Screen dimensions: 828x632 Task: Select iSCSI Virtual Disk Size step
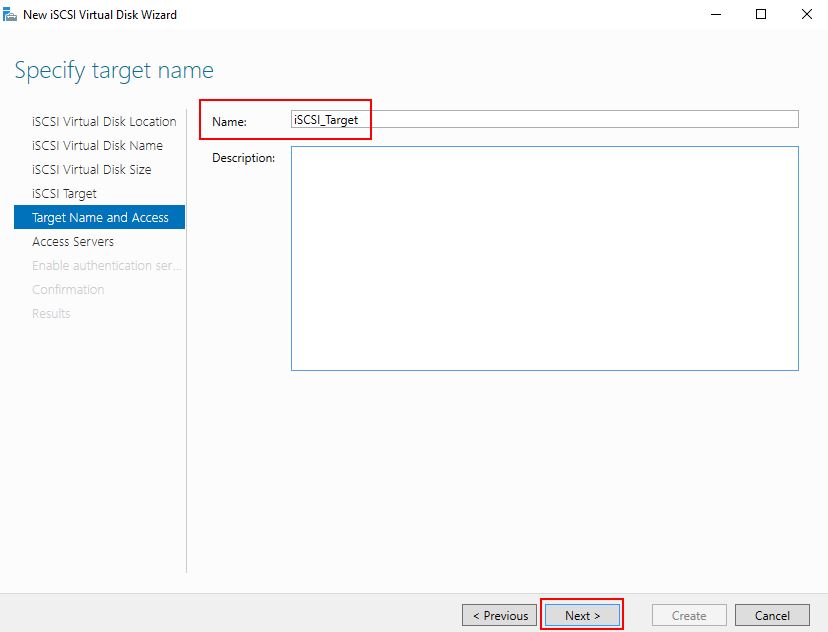[91, 169]
